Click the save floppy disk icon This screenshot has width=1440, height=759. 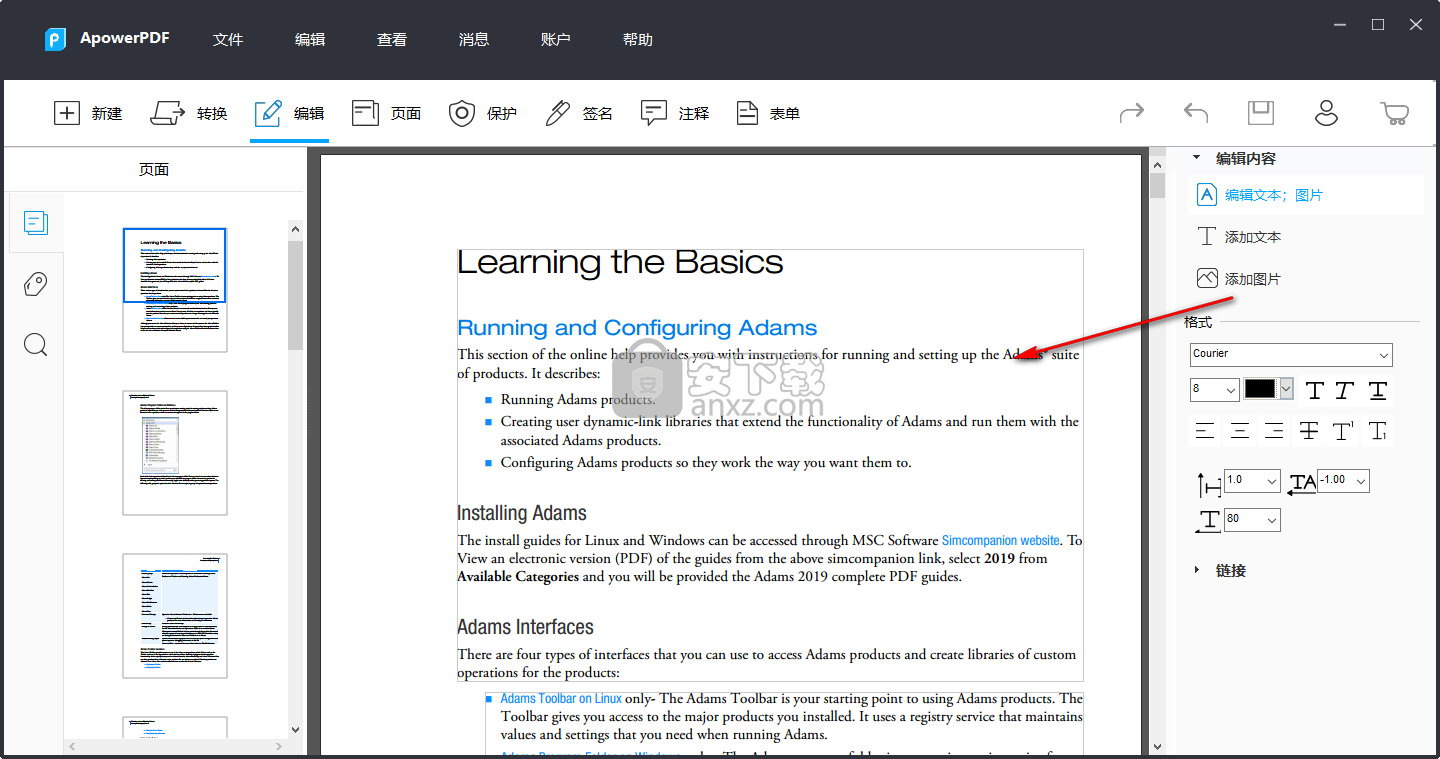pos(1261,113)
